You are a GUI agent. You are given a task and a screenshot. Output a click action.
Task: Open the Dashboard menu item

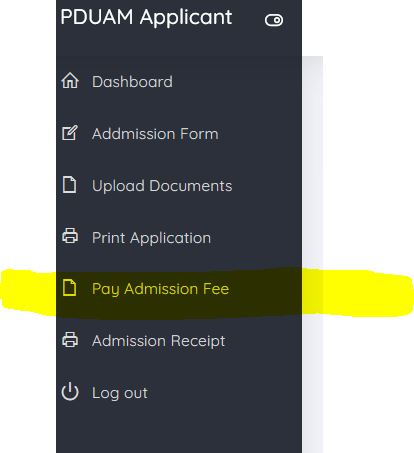click(132, 82)
